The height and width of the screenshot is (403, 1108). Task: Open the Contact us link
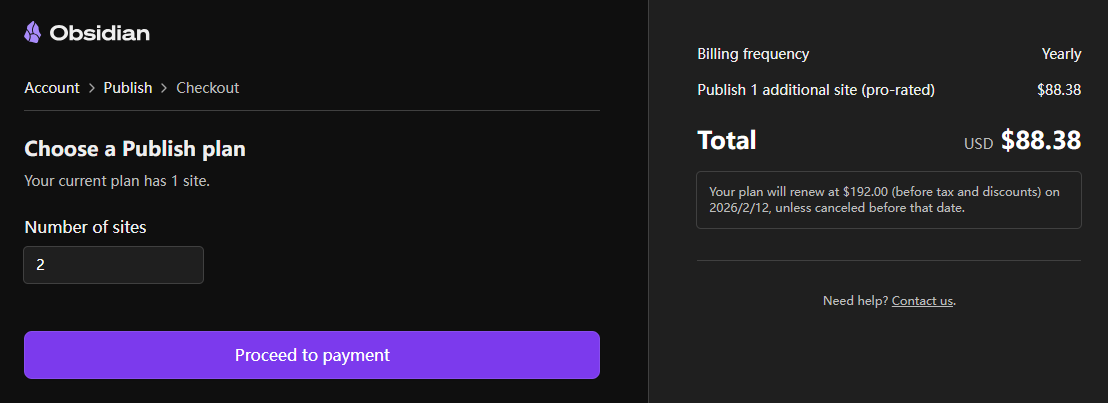922,300
